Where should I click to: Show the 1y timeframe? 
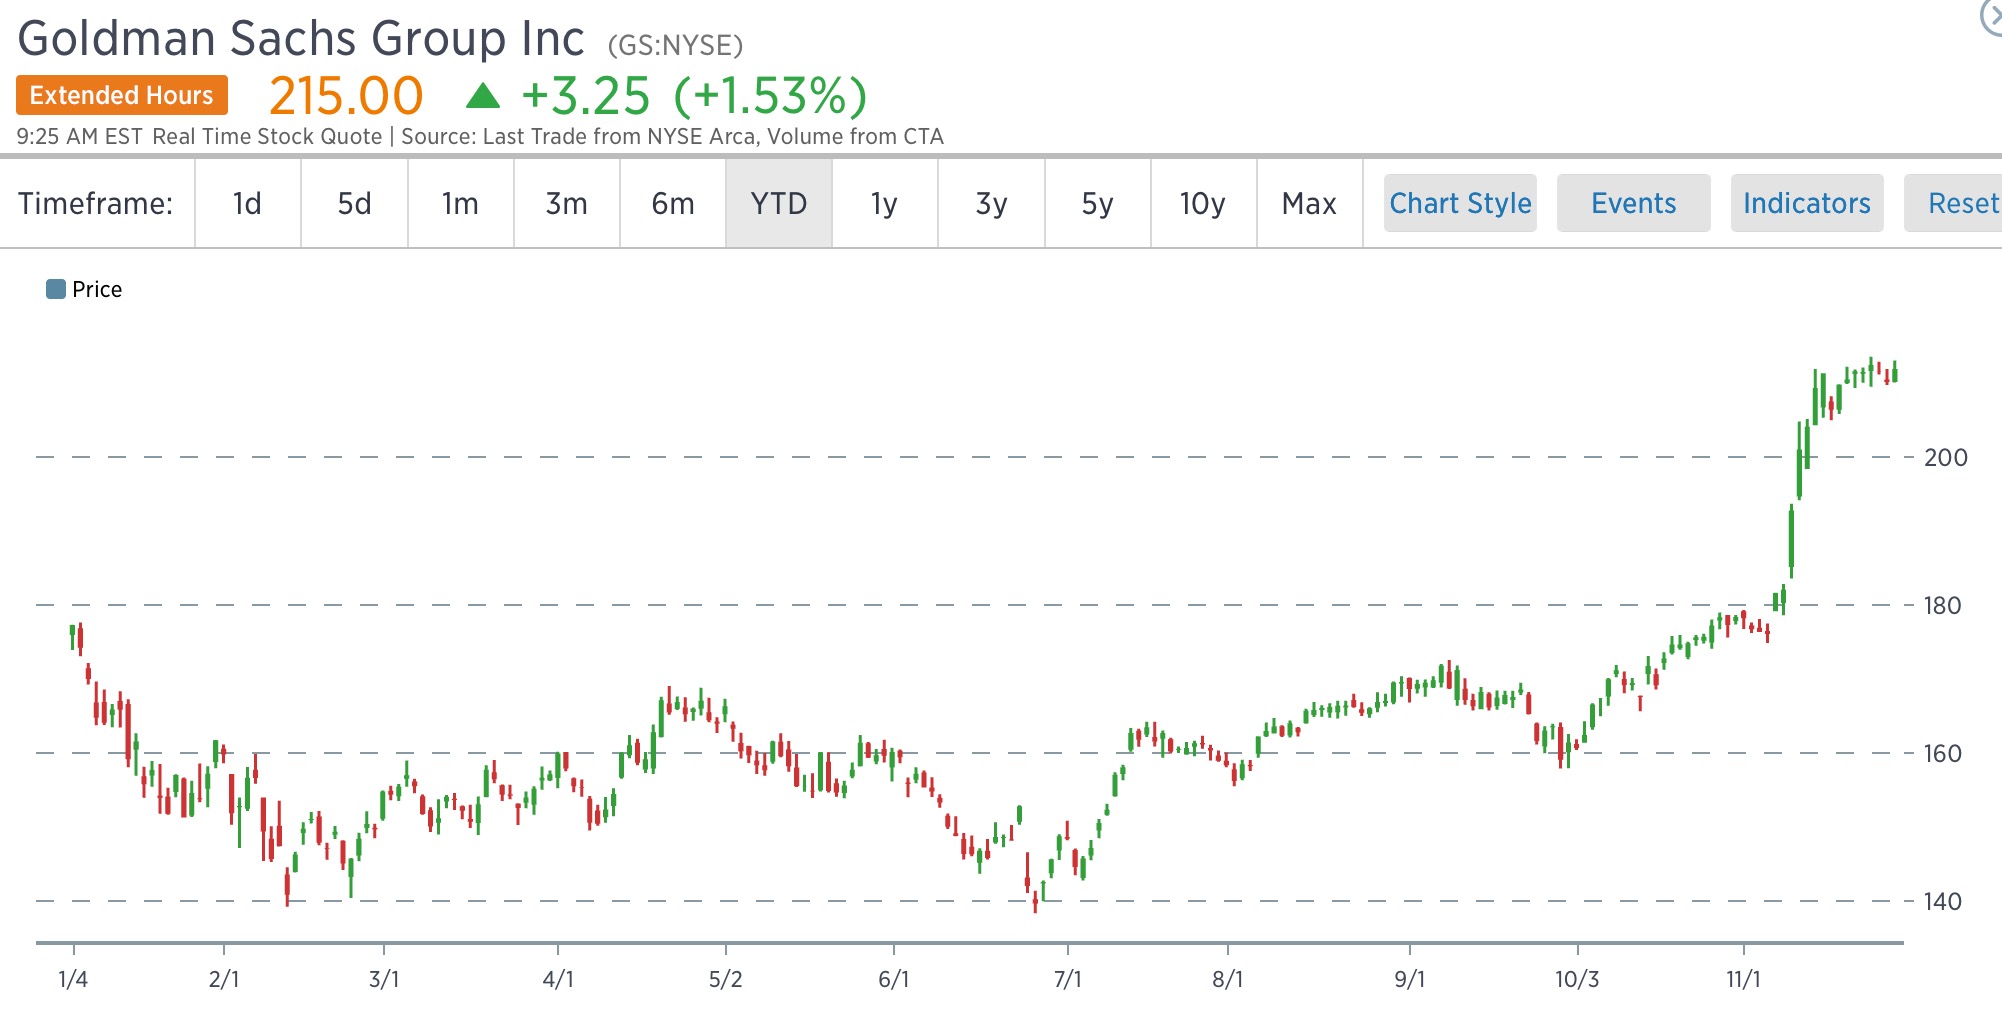click(x=885, y=203)
